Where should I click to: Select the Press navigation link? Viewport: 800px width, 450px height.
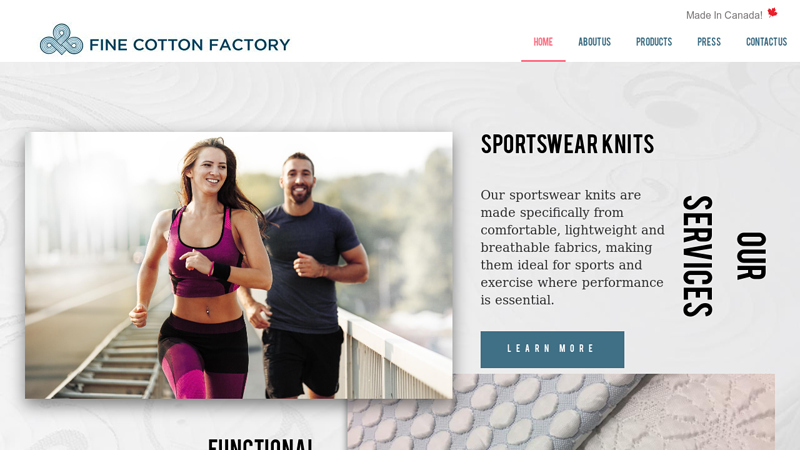point(709,42)
